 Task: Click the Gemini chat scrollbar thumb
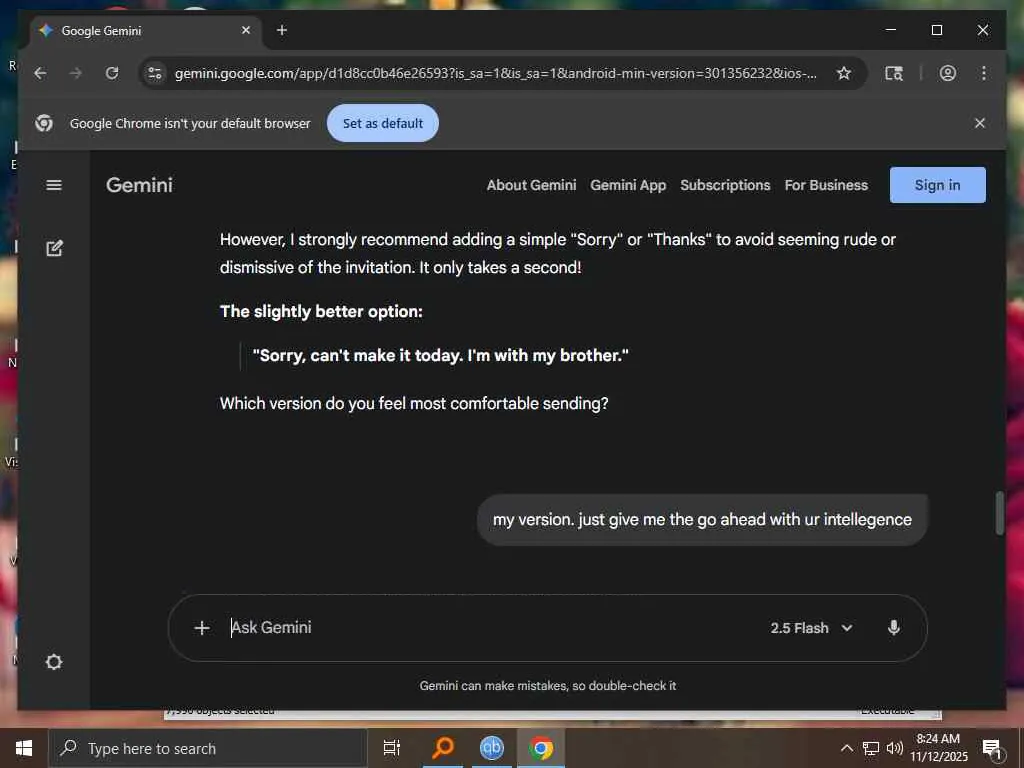[x=999, y=513]
